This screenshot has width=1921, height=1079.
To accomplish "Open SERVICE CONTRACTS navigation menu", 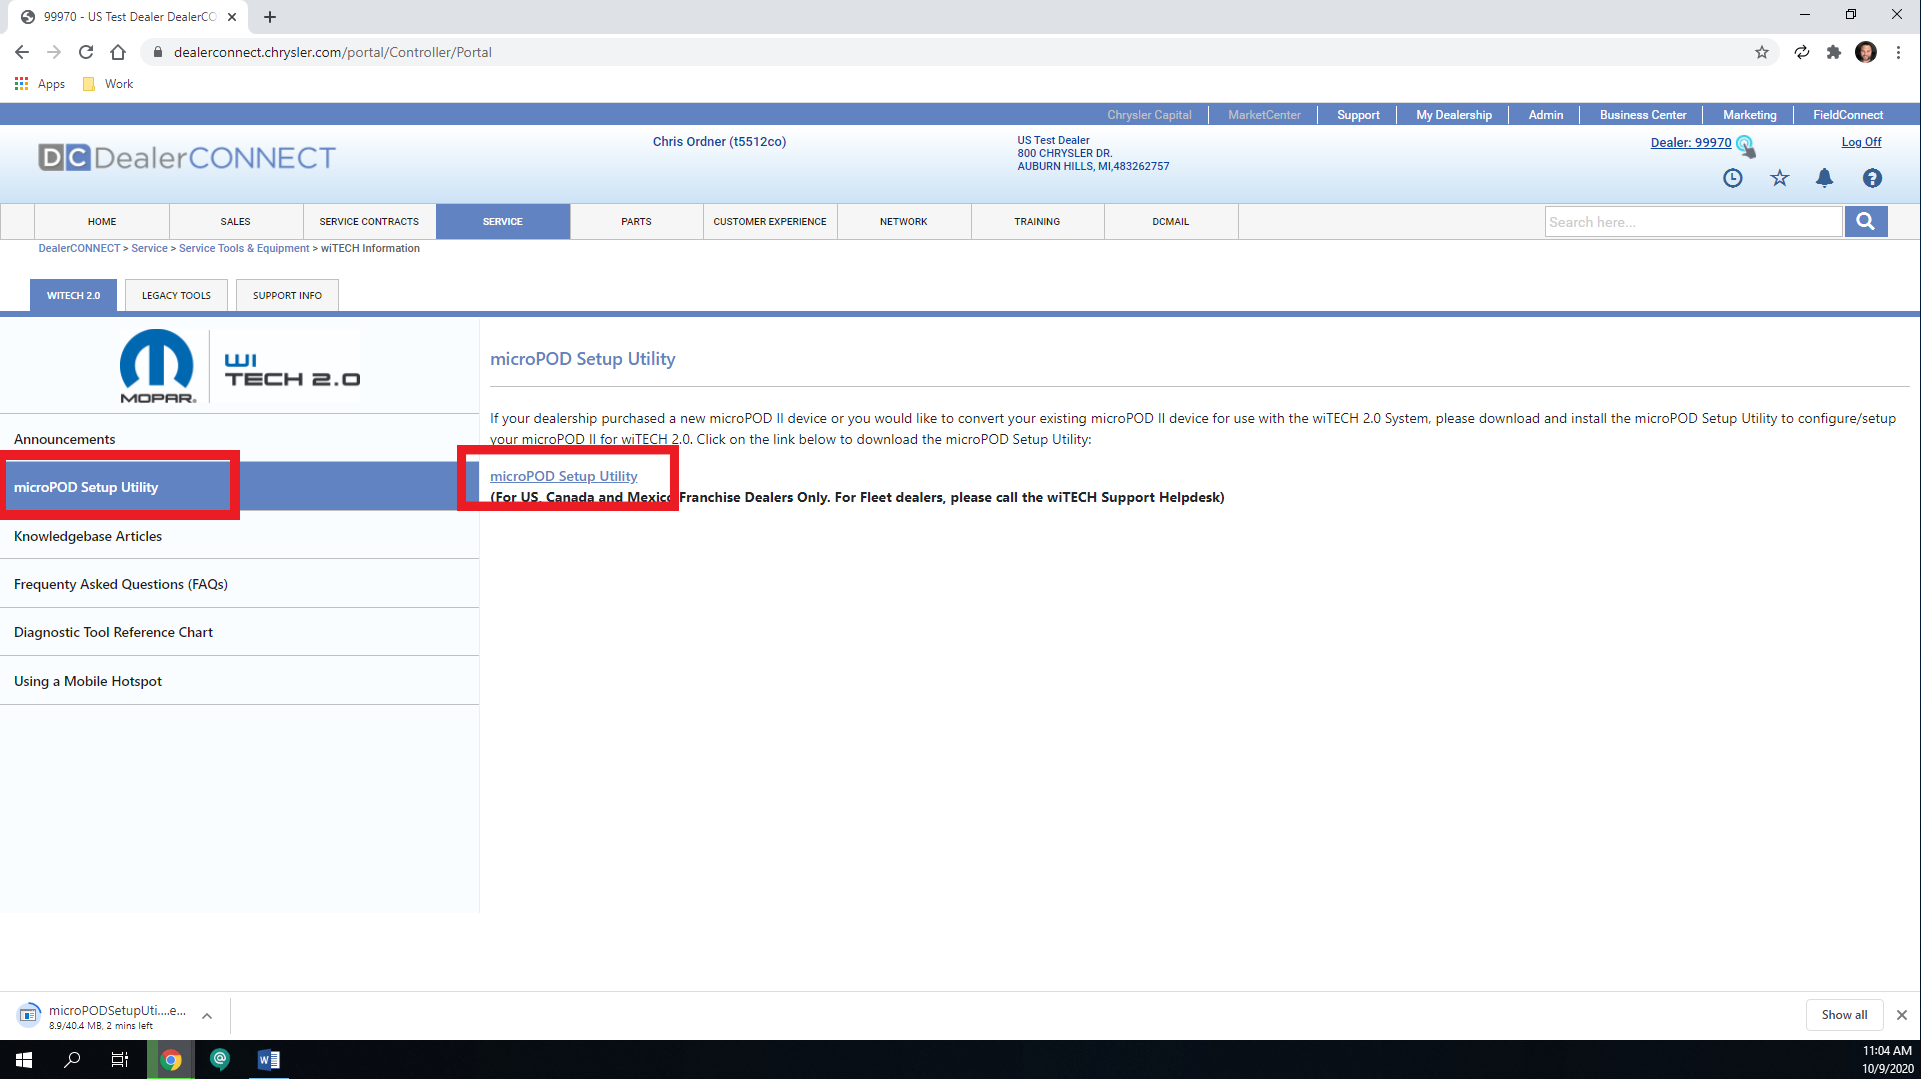I will [x=369, y=222].
